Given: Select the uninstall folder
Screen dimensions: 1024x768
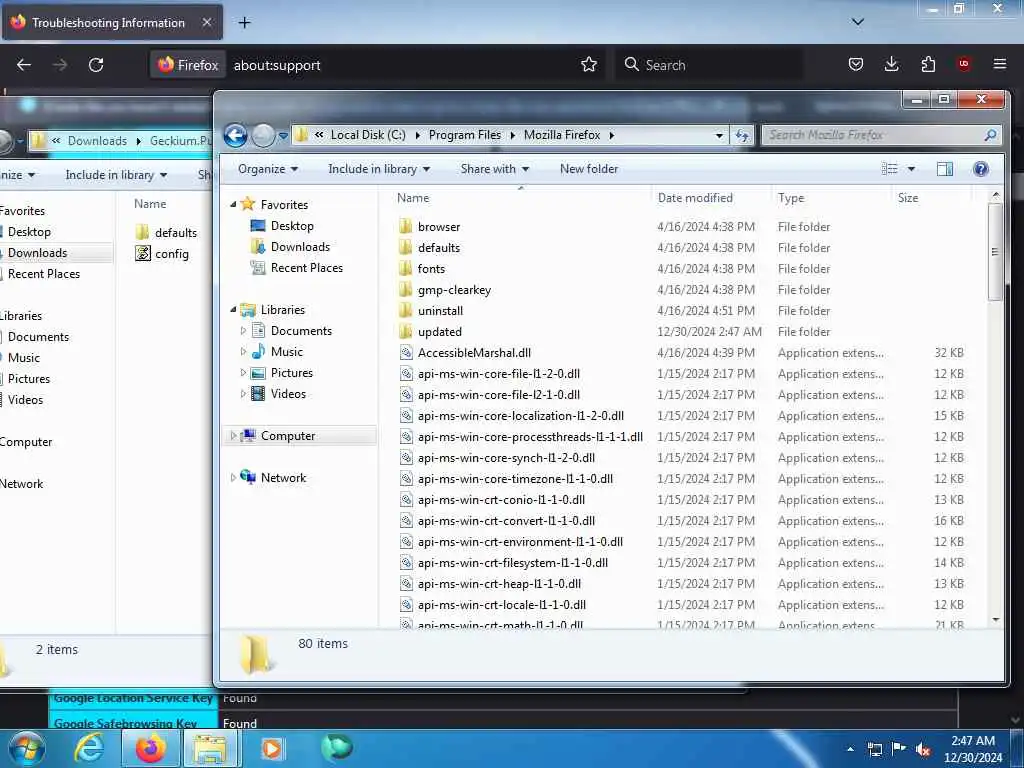Looking at the screenshot, I should point(440,311).
